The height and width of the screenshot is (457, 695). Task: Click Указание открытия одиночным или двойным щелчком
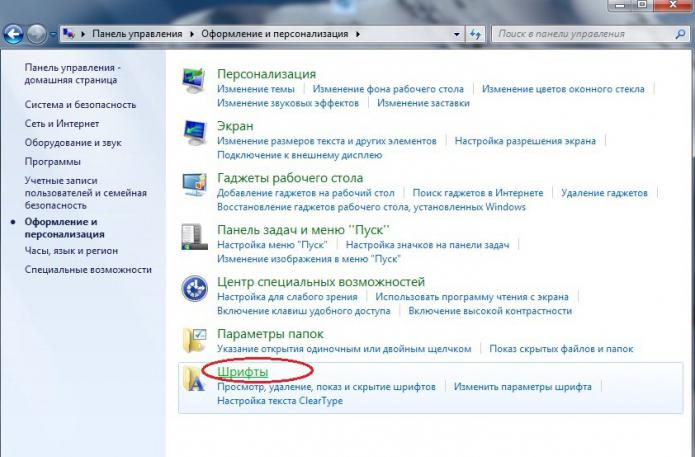[344, 349]
